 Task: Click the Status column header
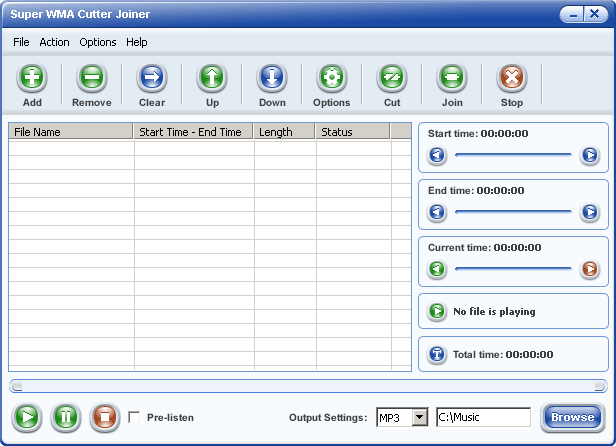(x=353, y=132)
